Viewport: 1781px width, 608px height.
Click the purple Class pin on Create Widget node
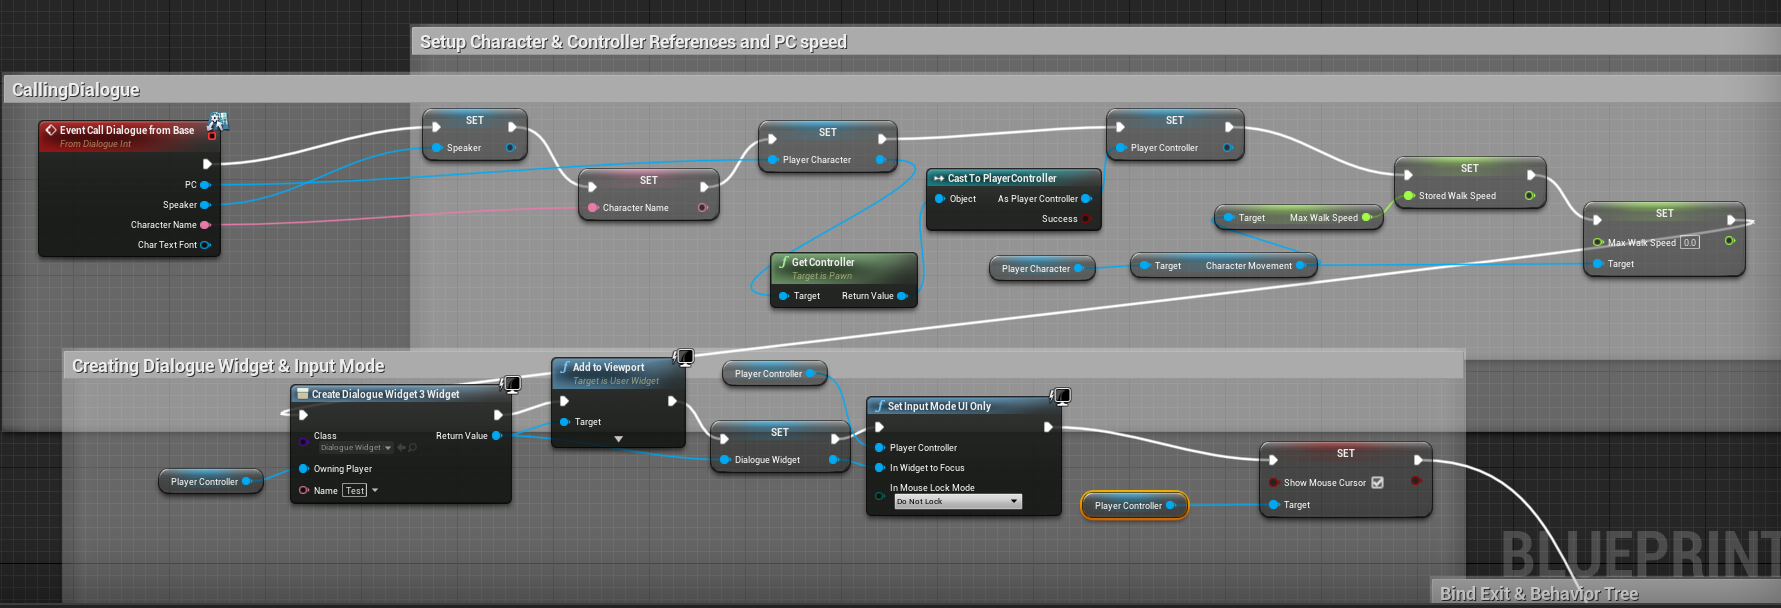pyautogui.click(x=304, y=441)
